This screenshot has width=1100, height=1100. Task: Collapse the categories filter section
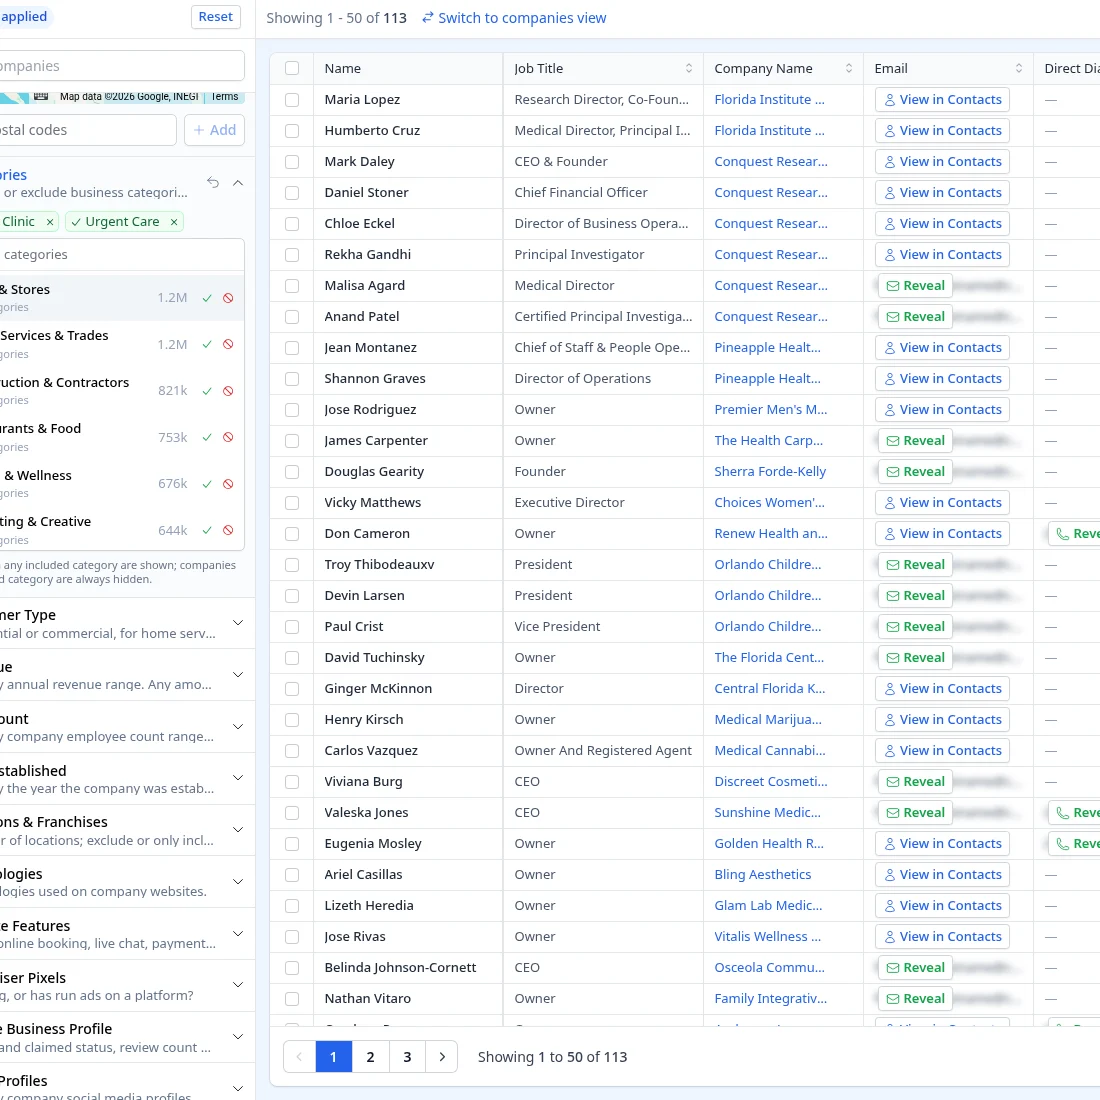(239, 183)
